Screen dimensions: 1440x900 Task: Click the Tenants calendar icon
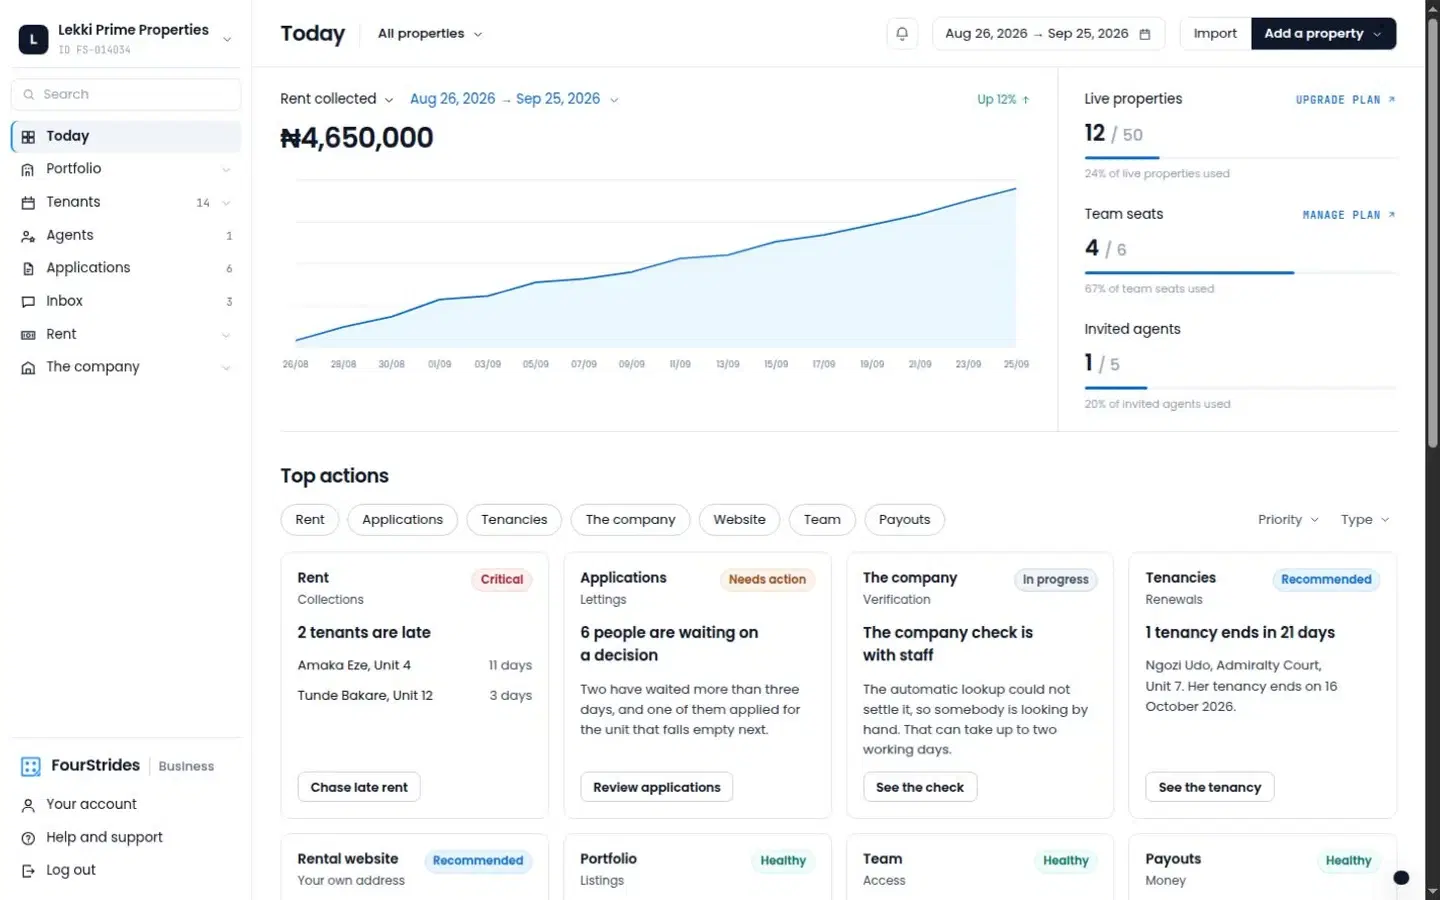click(28, 203)
